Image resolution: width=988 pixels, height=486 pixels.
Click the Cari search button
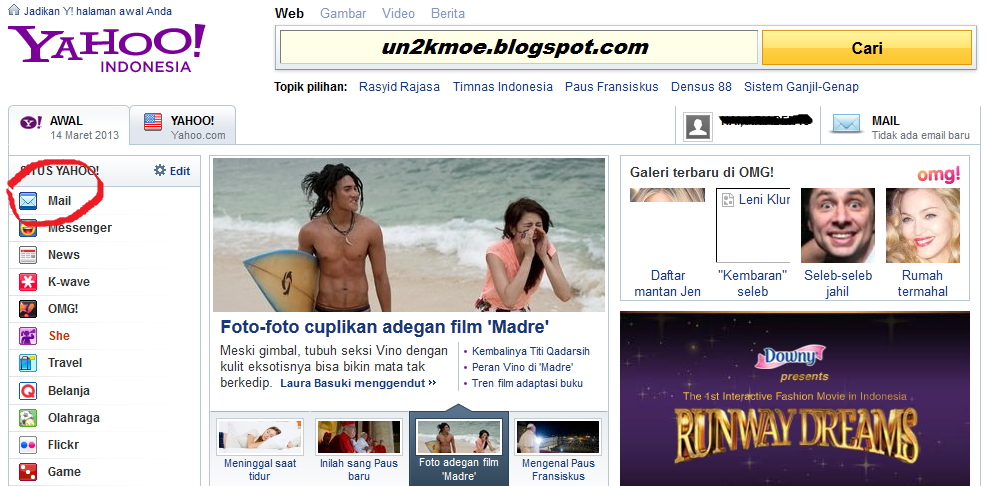point(866,48)
